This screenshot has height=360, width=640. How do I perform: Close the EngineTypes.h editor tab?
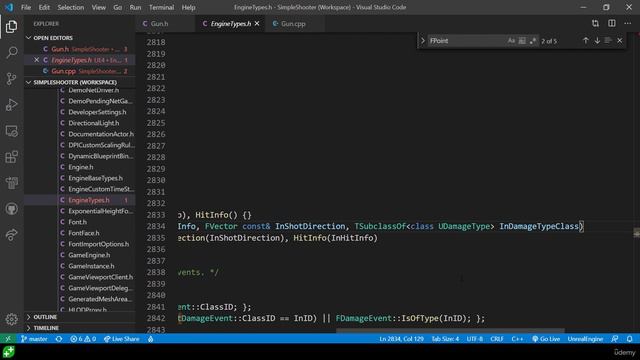(x=257, y=24)
